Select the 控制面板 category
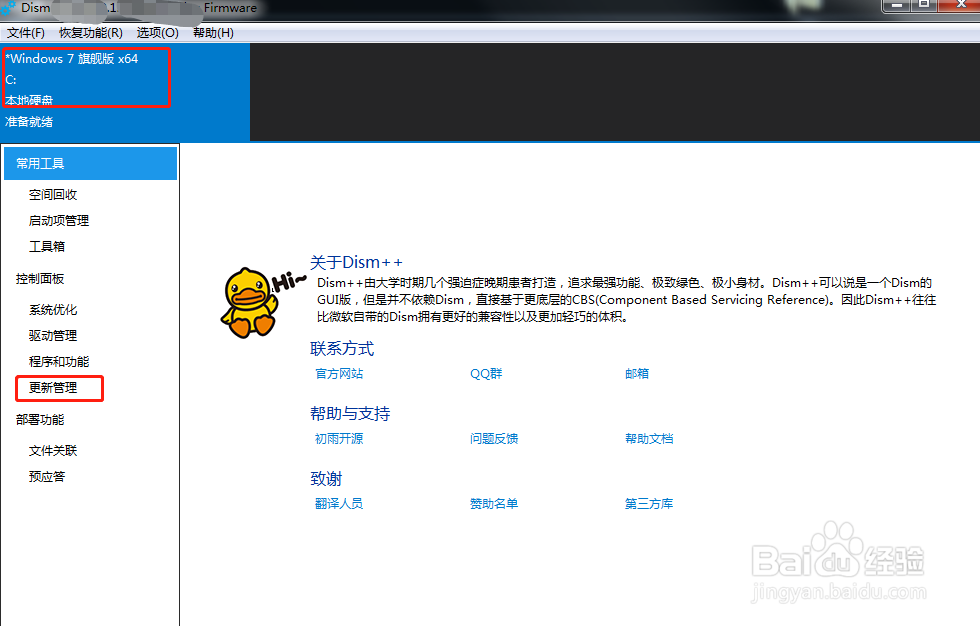This screenshot has width=980, height=626. pos(40,279)
